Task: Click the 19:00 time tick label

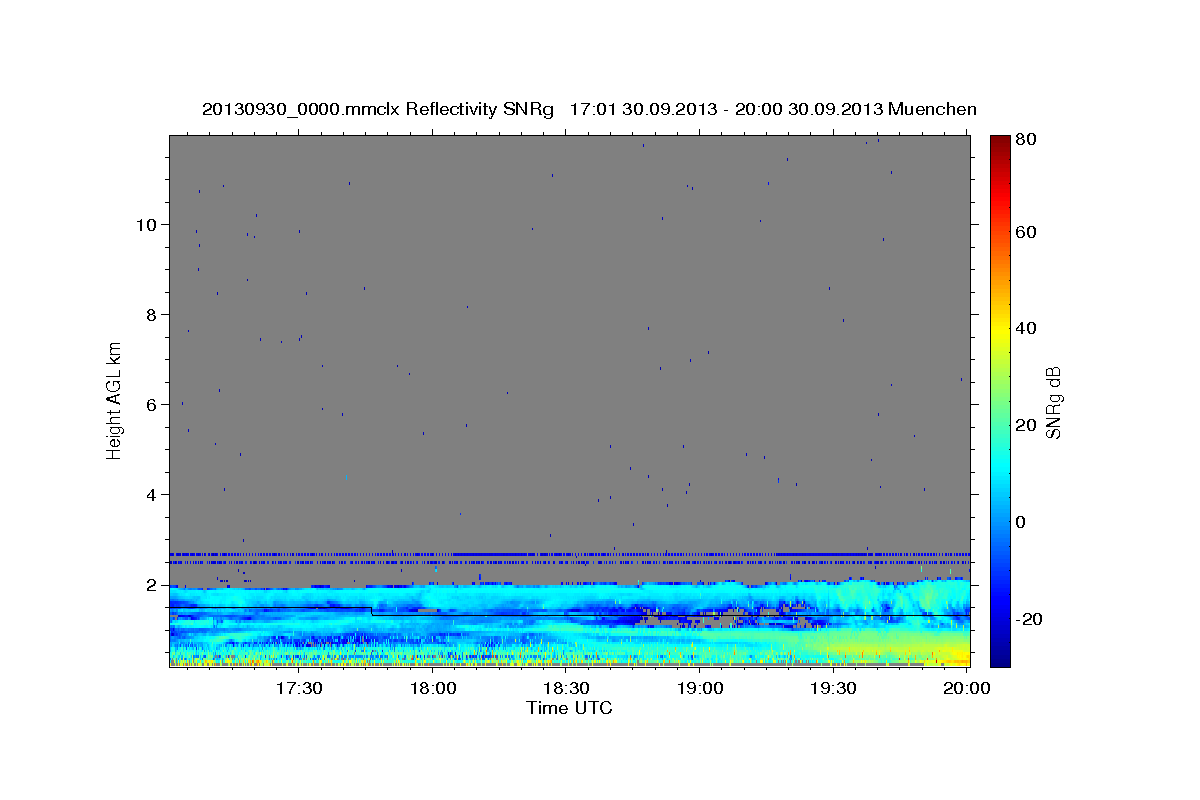Action: pyautogui.click(x=700, y=688)
